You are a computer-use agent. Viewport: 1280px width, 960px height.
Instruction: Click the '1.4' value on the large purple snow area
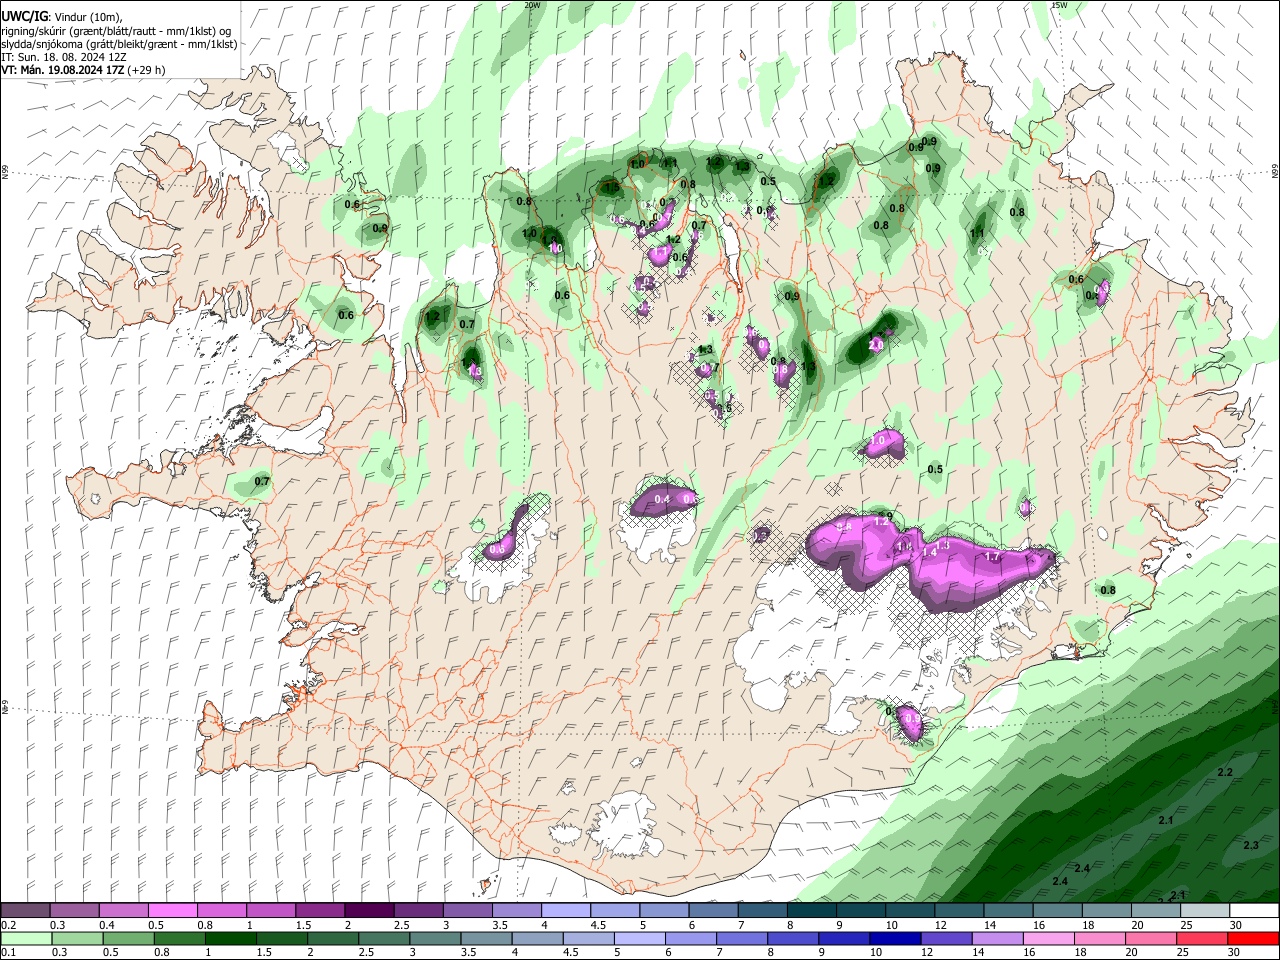[929, 552]
